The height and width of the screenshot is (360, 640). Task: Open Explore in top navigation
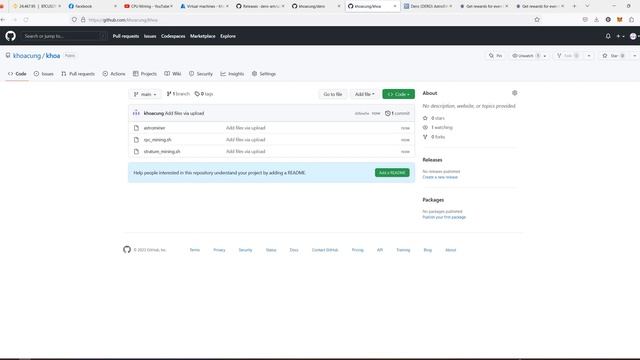click(228, 36)
